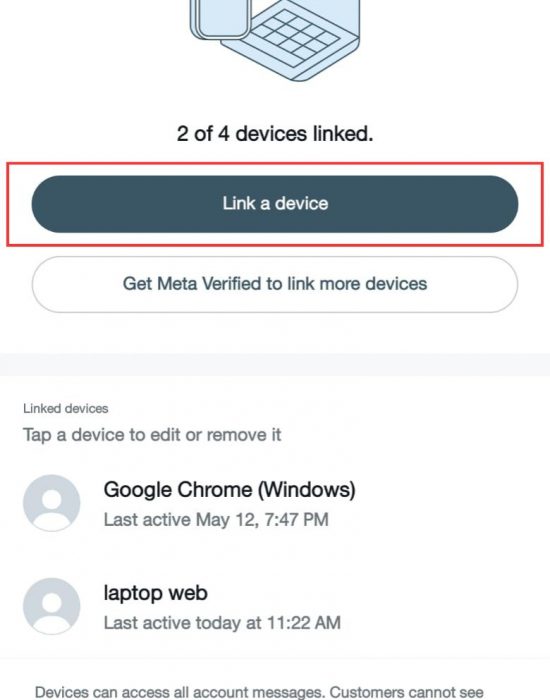
Task: Click the 2 of 4 devices linked text
Action: point(275,133)
